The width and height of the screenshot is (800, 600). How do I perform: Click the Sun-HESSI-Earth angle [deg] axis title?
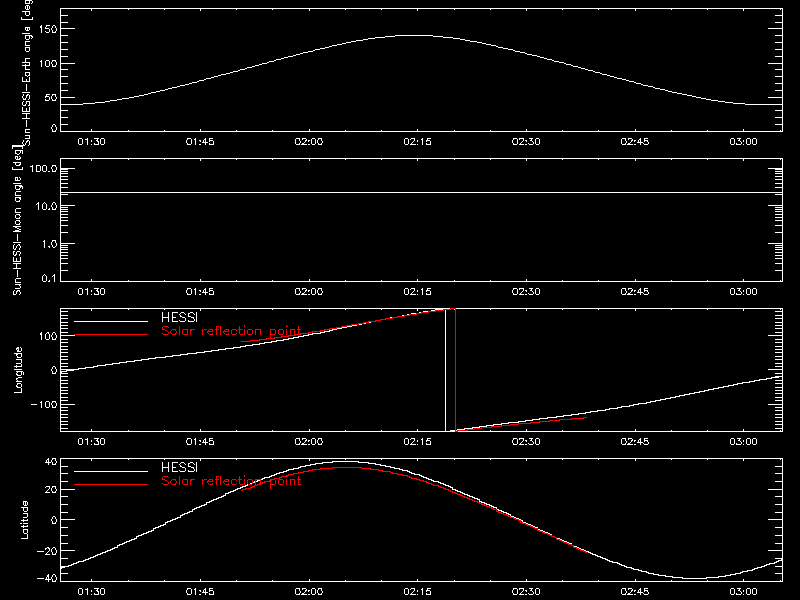pos(27,73)
